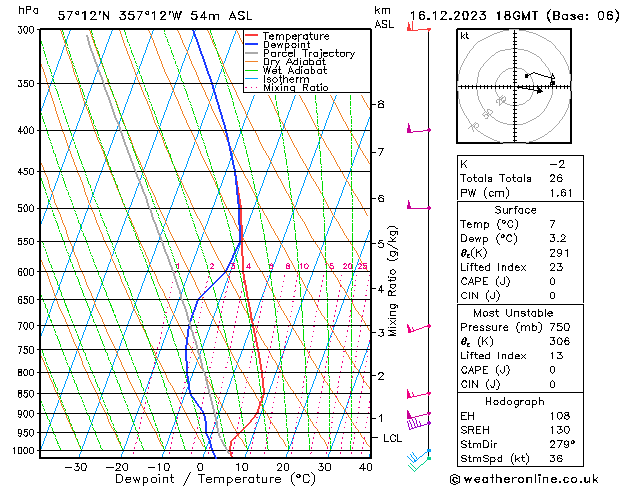Click the 300 hPa pressure label
Viewport: 629px width, 486px height.
[27, 30]
